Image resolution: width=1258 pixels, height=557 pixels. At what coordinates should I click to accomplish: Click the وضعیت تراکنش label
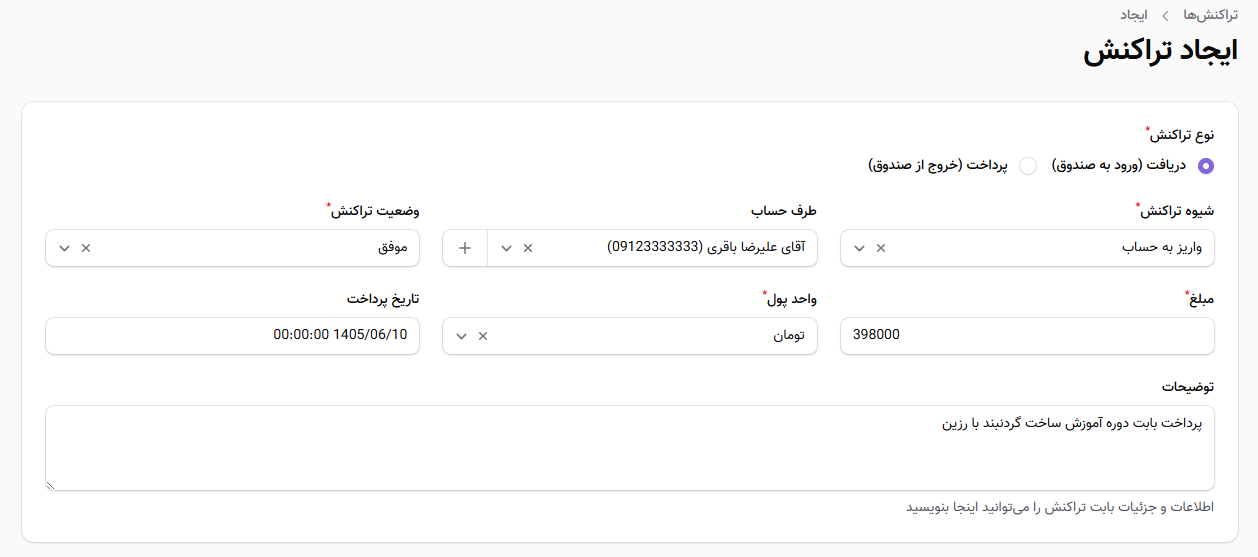[373, 211]
